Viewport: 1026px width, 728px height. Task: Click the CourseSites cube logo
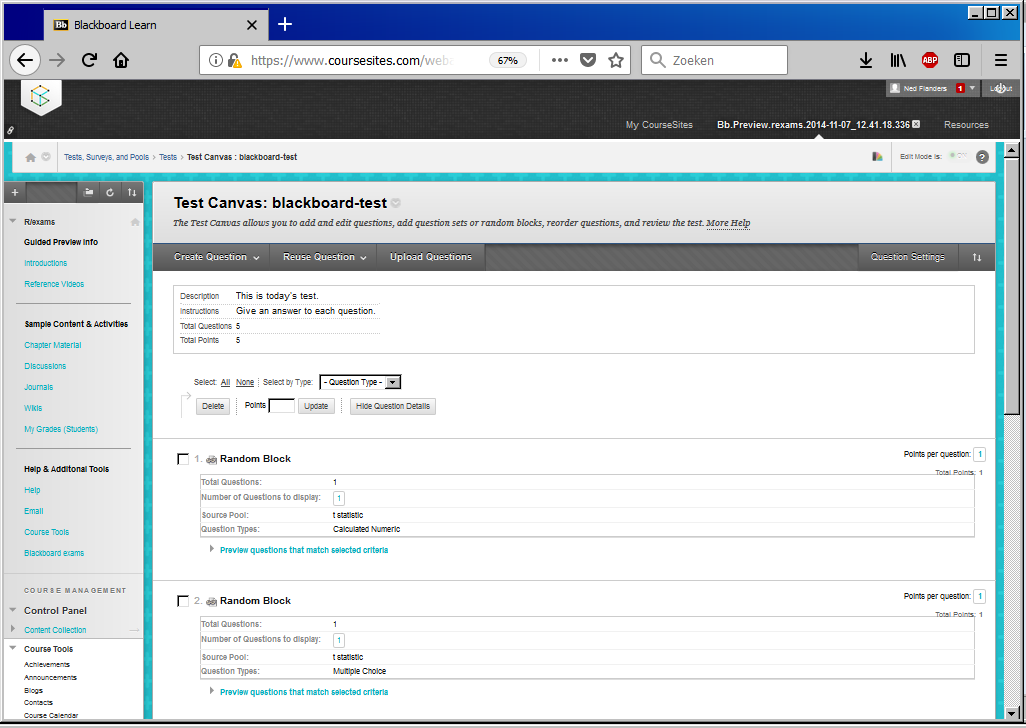[41, 97]
